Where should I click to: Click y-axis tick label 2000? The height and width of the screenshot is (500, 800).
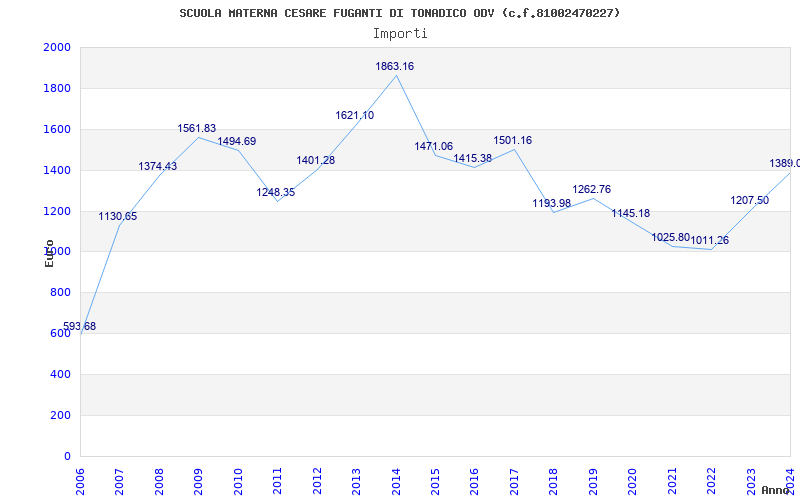(x=57, y=47)
